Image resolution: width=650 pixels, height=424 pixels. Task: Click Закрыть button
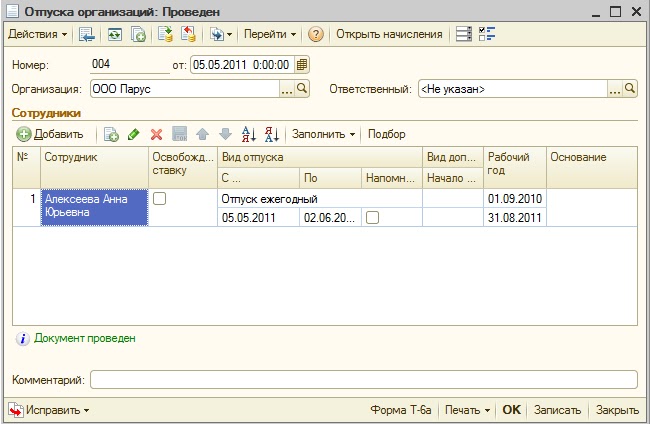617,410
